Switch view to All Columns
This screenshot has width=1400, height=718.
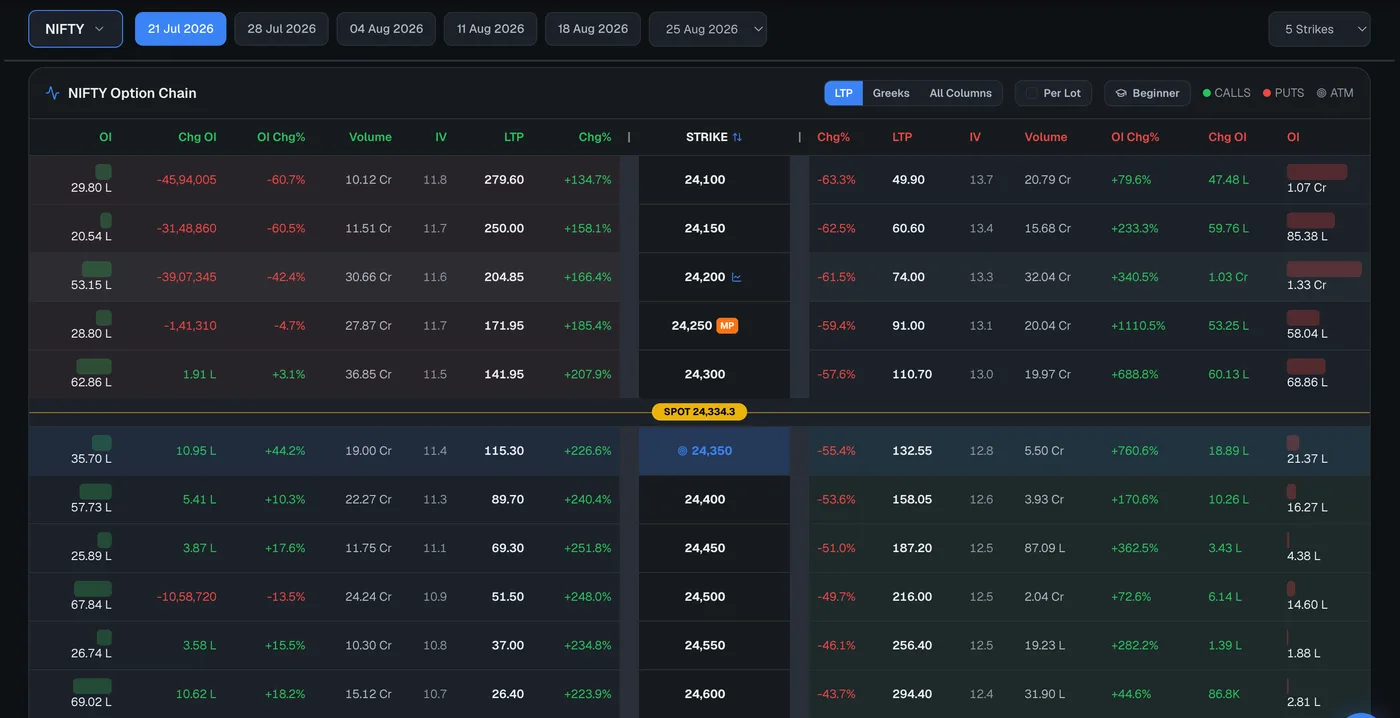pyautogui.click(x=960, y=93)
